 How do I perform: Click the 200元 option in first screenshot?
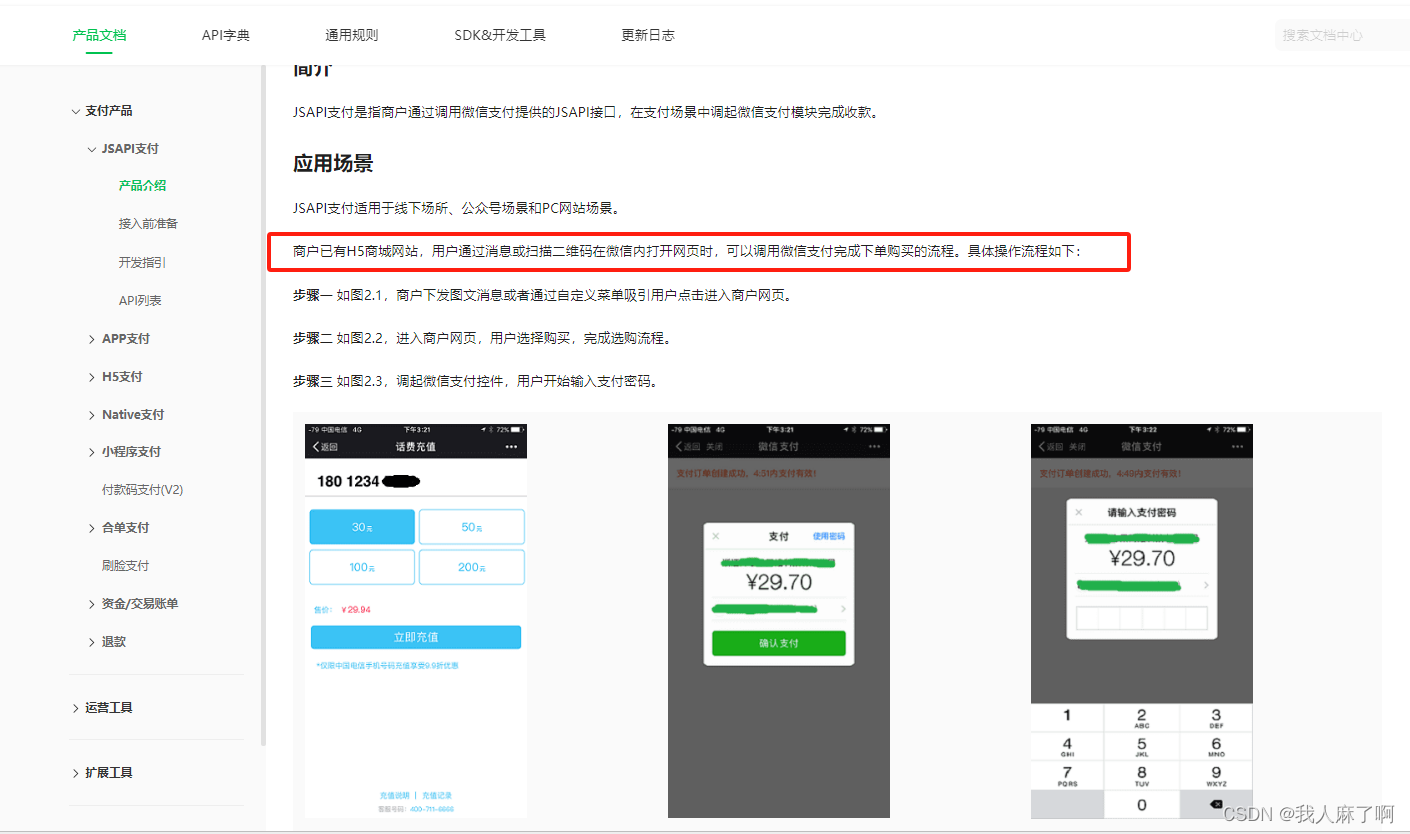pos(471,567)
